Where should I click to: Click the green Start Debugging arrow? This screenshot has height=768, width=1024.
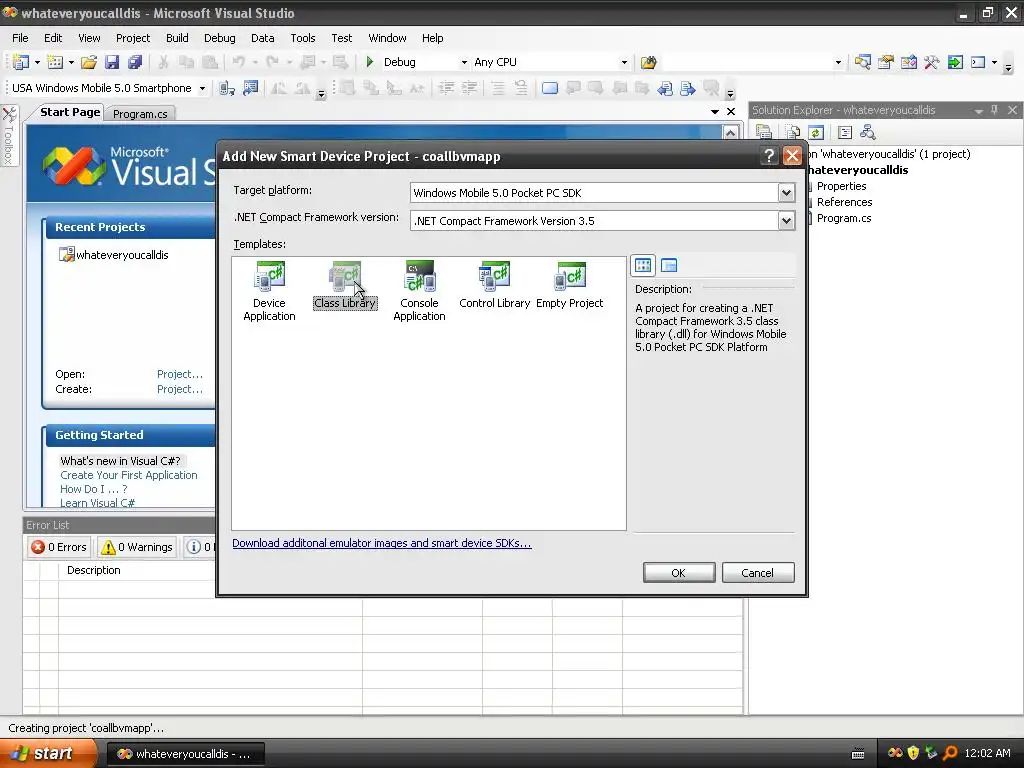[x=370, y=61]
